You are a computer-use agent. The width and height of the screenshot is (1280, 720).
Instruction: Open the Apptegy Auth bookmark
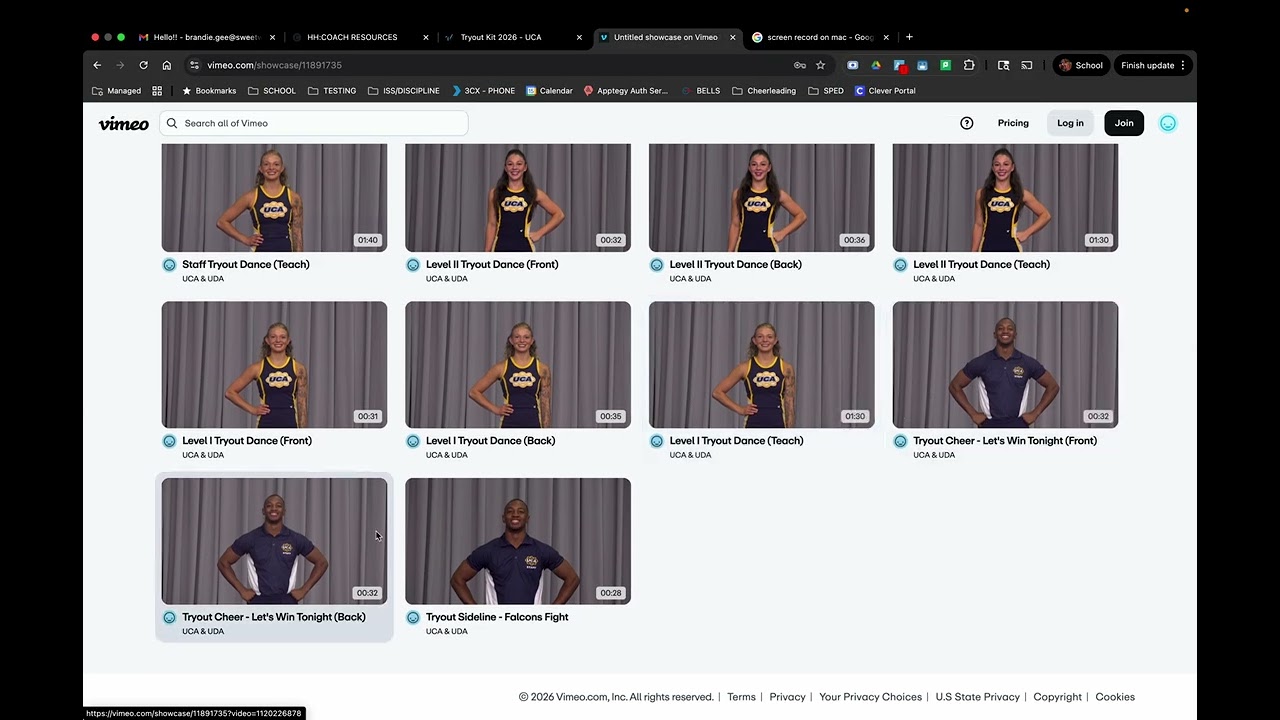[x=625, y=91]
